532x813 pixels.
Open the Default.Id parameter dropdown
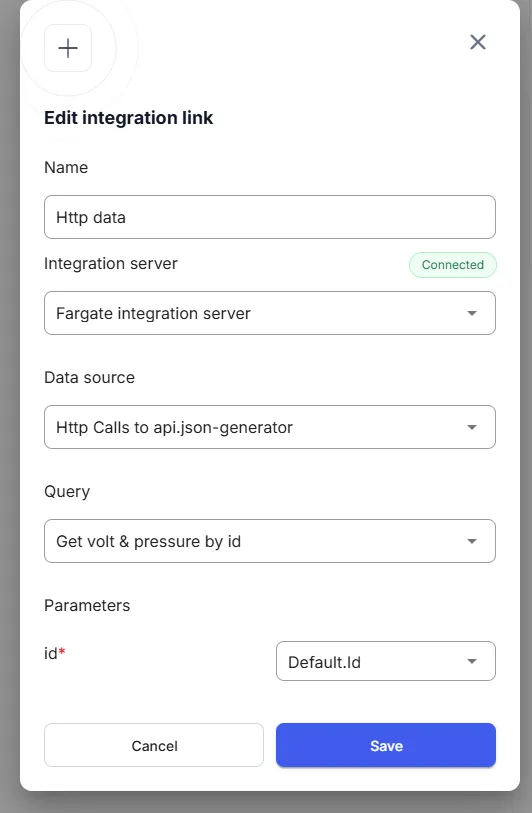[386, 661]
